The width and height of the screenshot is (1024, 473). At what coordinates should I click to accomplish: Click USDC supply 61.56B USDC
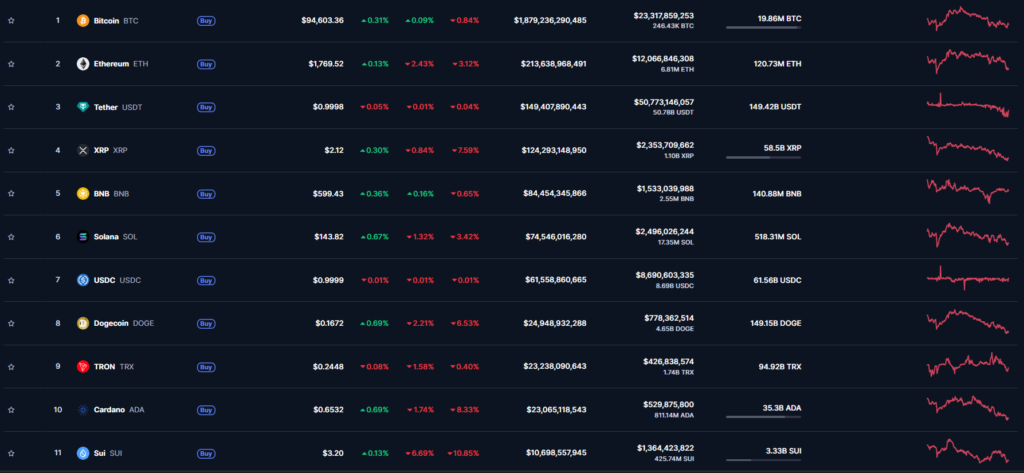pos(777,280)
